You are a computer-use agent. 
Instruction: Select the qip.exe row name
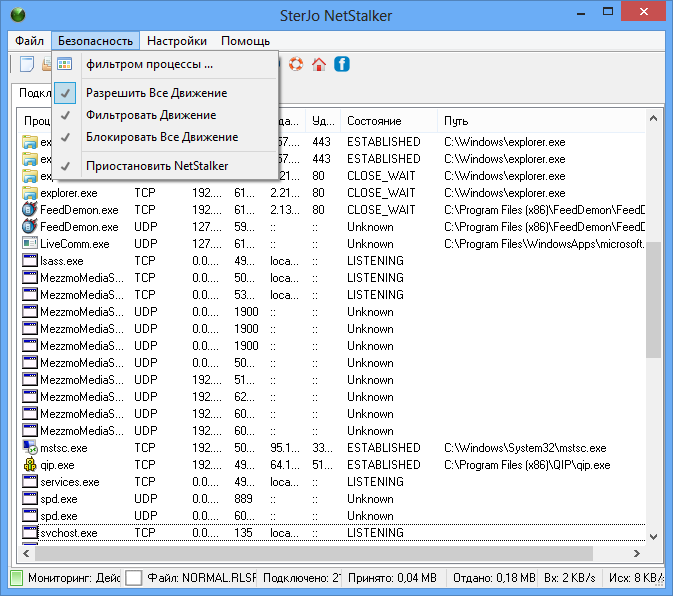click(x=57, y=465)
